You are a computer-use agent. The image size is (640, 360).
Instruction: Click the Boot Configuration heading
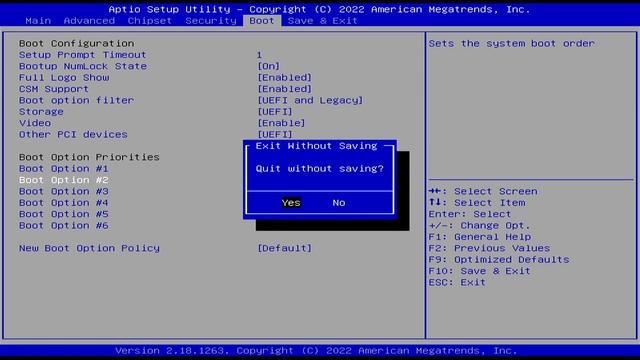pos(76,43)
